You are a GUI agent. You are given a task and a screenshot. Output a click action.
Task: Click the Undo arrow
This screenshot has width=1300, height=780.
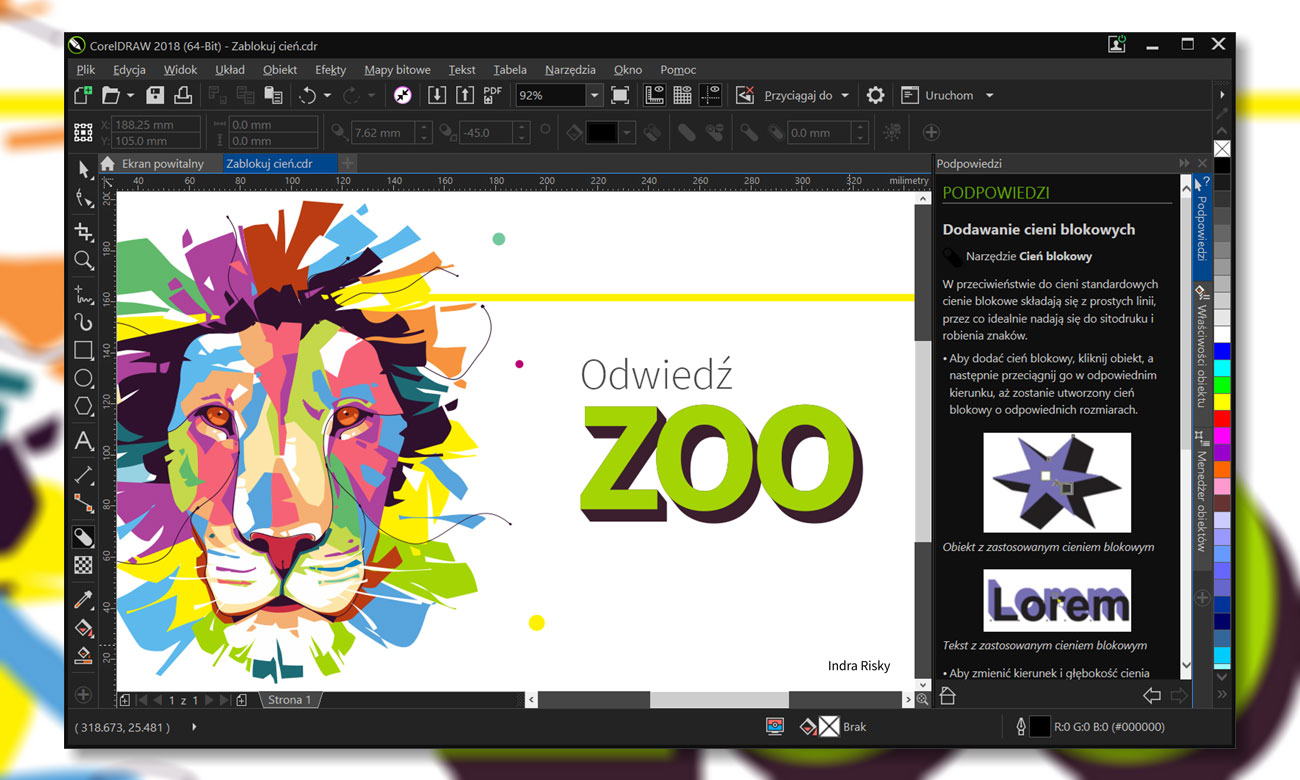[307, 95]
